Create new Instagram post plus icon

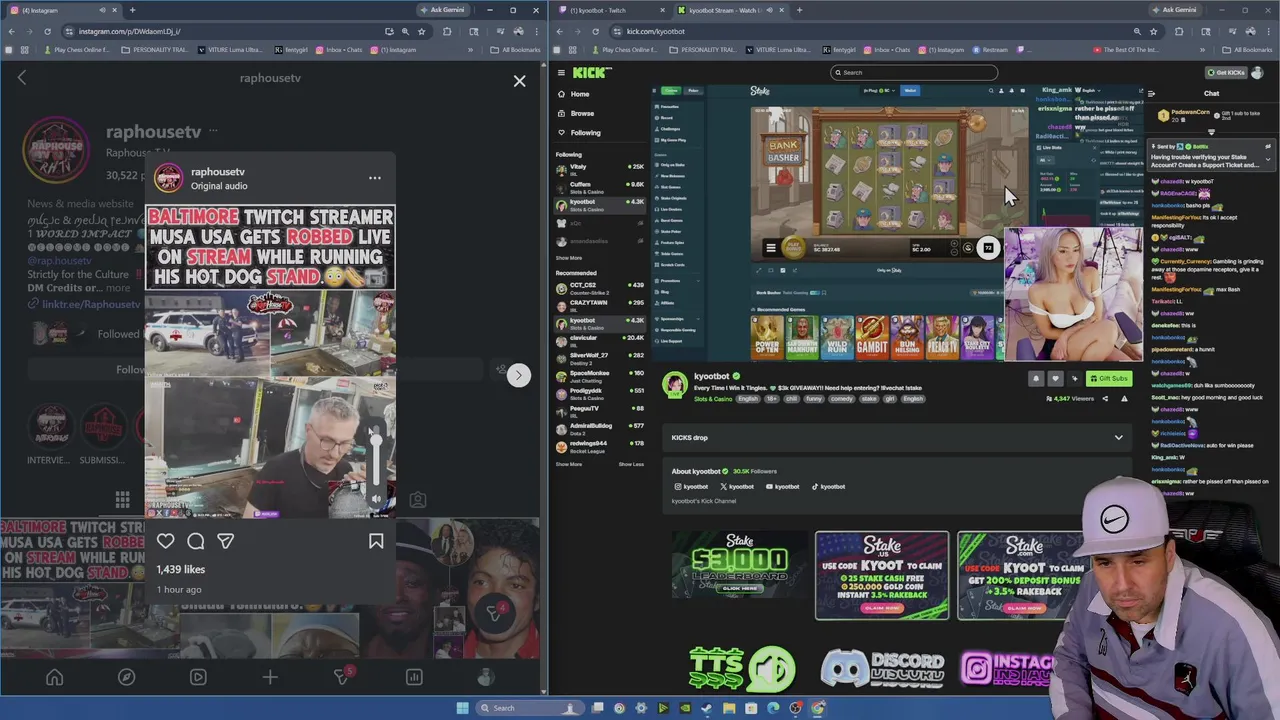270,677
